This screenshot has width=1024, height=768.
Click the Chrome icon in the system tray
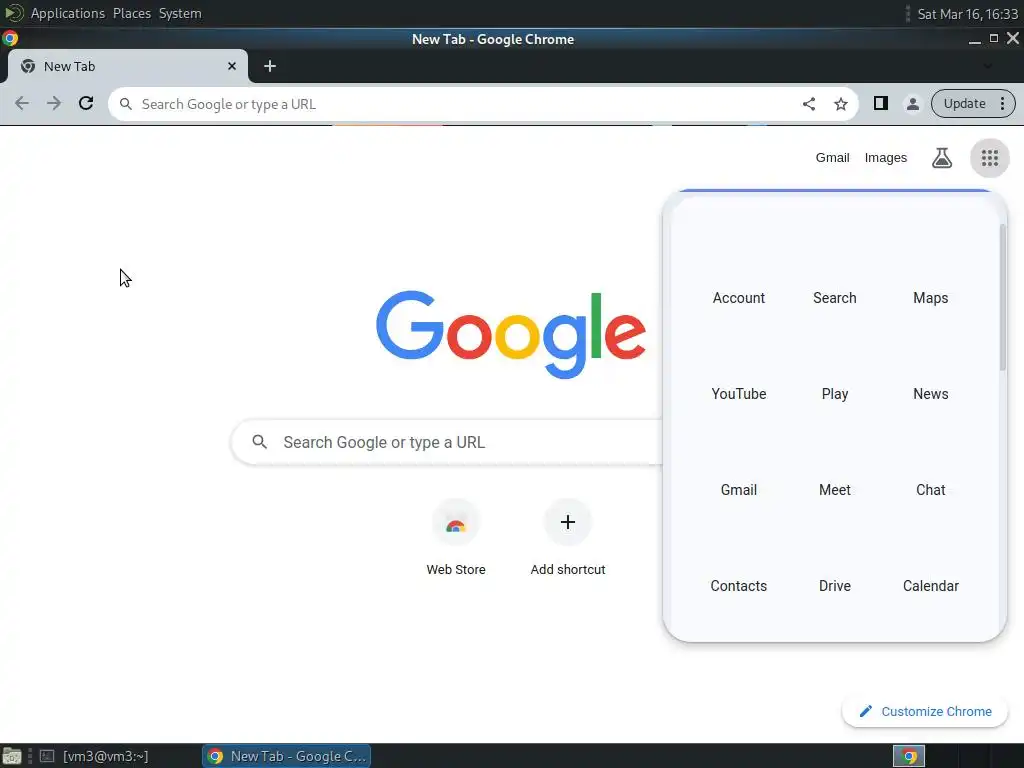(908, 756)
